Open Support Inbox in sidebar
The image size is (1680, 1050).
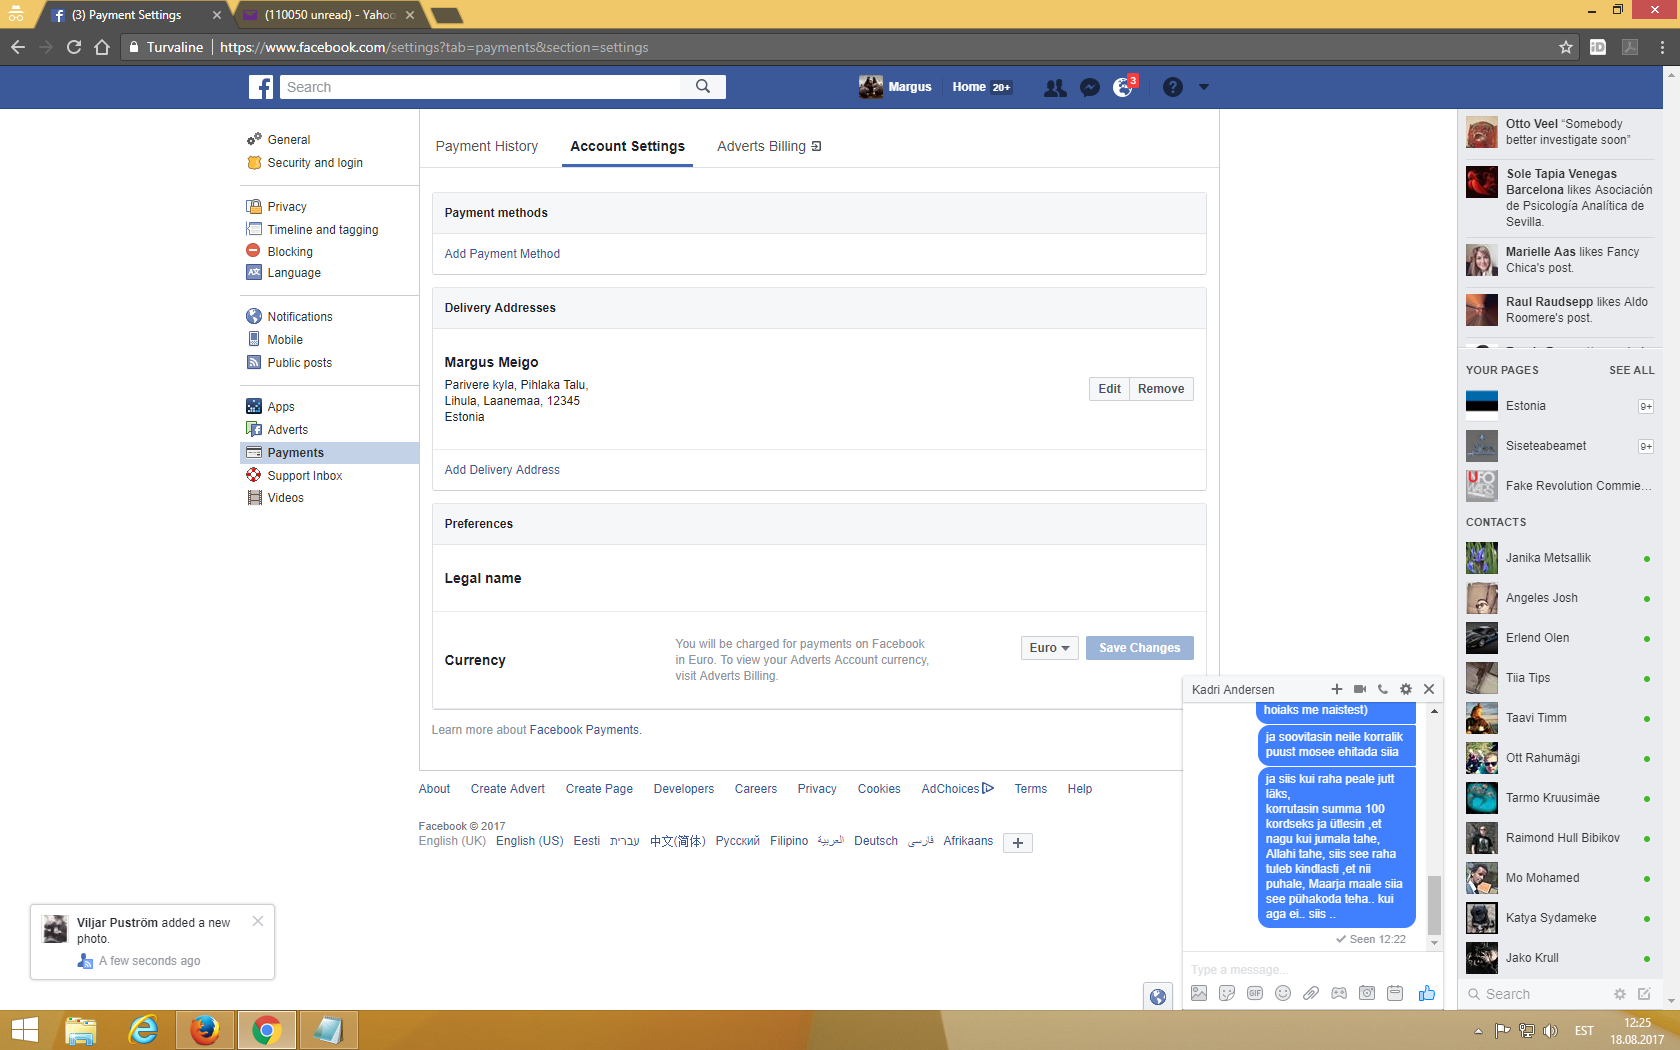coord(305,476)
